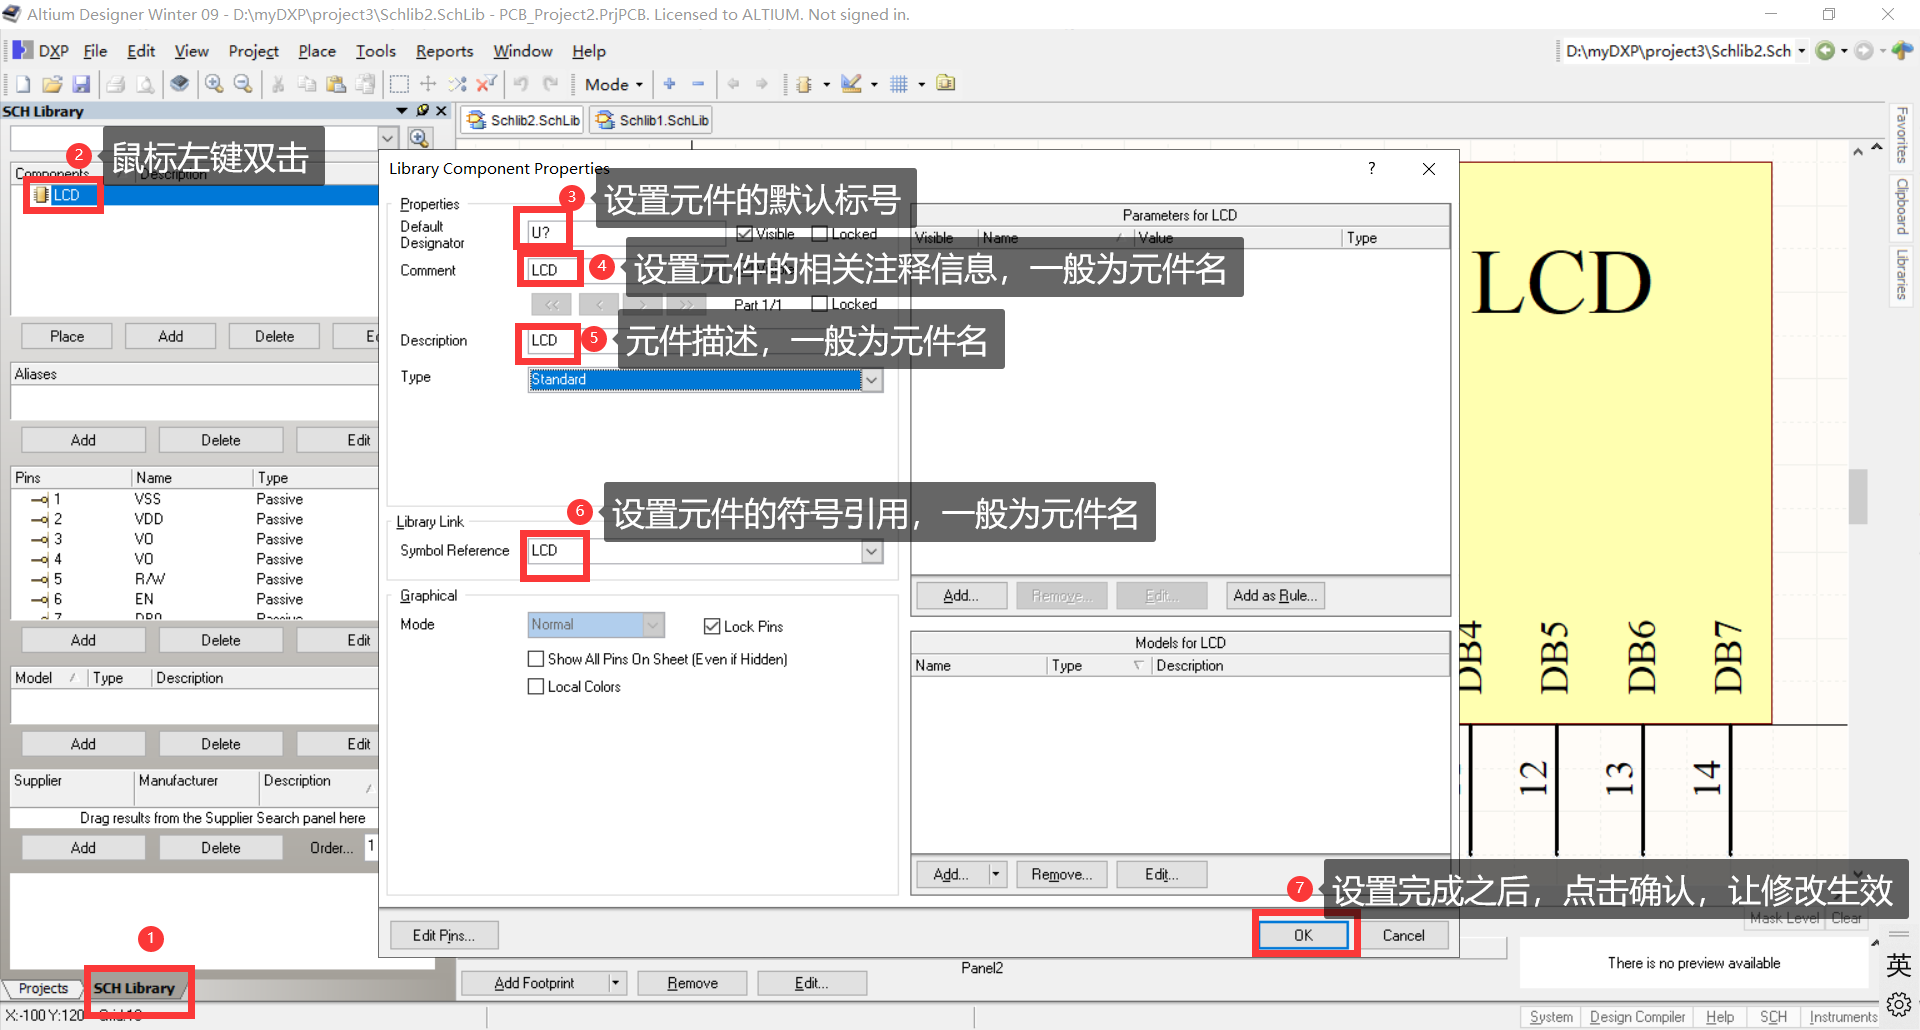Expand the grid options dropdown arrow
The width and height of the screenshot is (1920, 1030).
click(x=922, y=84)
